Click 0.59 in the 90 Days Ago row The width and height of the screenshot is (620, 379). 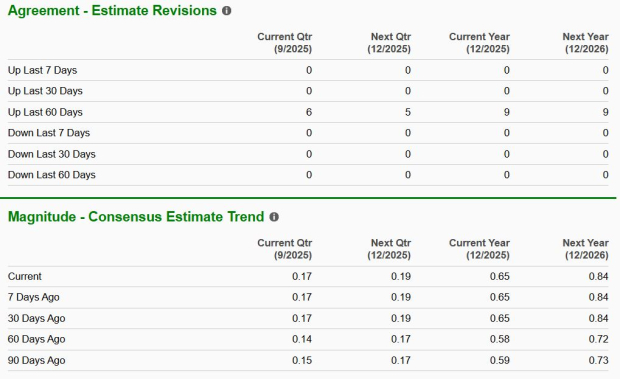(x=500, y=360)
